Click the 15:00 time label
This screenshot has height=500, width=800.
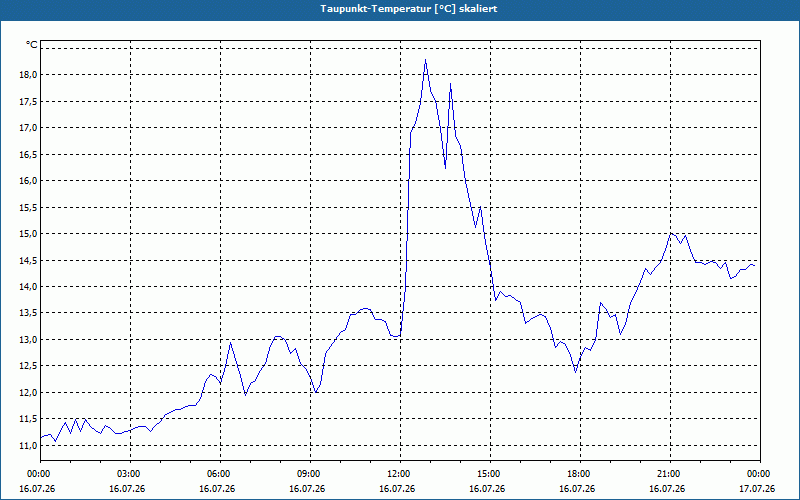point(490,474)
